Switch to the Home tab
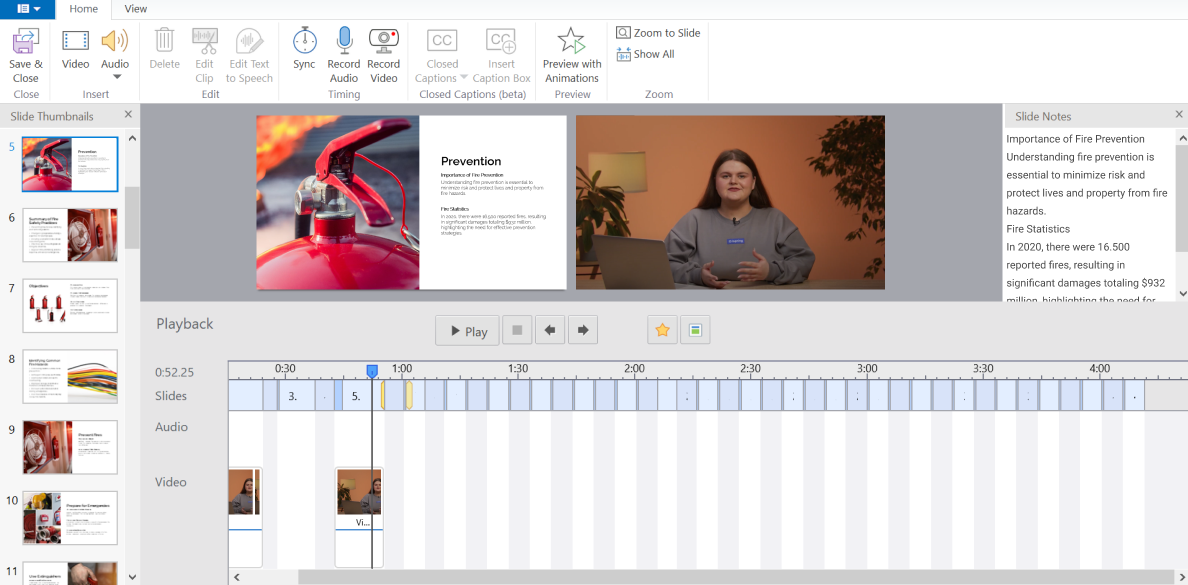This screenshot has height=585, width=1188. (83, 9)
